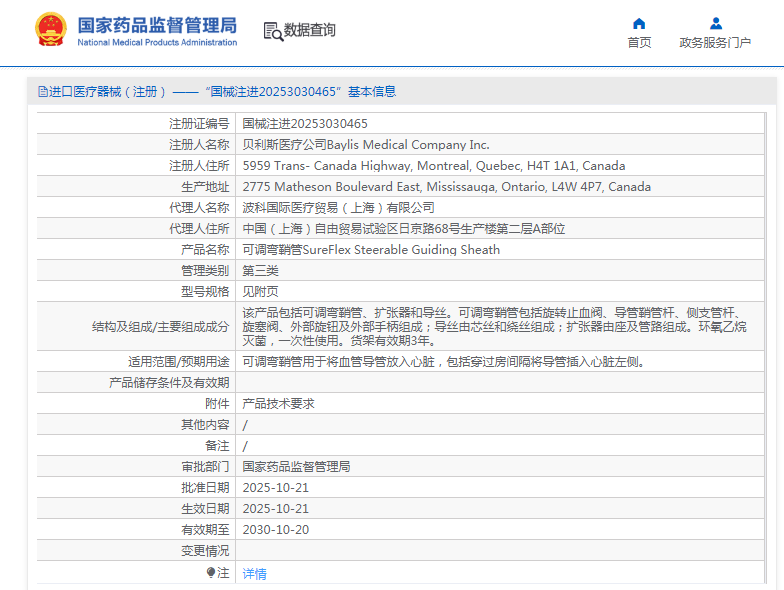This screenshot has height=590, width=784.
Task: Click the 管理类别 row label
Action: (x=205, y=270)
